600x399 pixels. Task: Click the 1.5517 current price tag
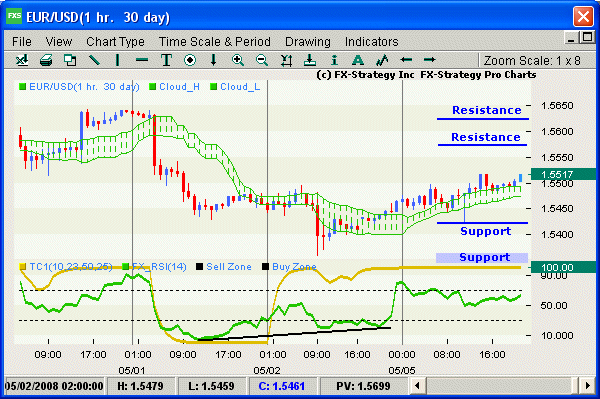tap(563, 174)
